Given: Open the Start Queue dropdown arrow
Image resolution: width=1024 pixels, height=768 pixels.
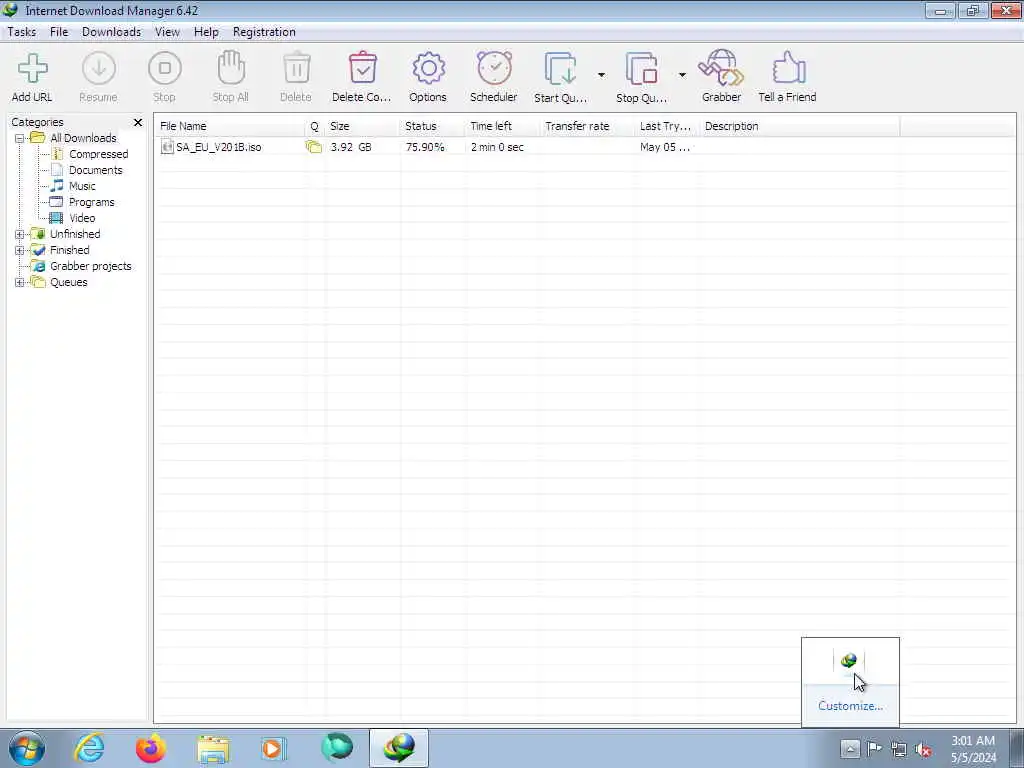Looking at the screenshot, I should pos(601,75).
